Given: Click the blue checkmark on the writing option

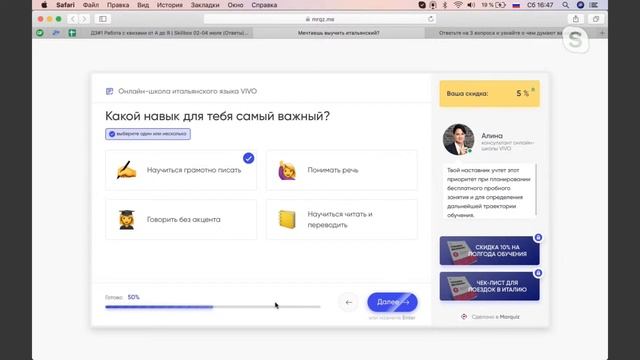Looking at the screenshot, I should coord(249,158).
